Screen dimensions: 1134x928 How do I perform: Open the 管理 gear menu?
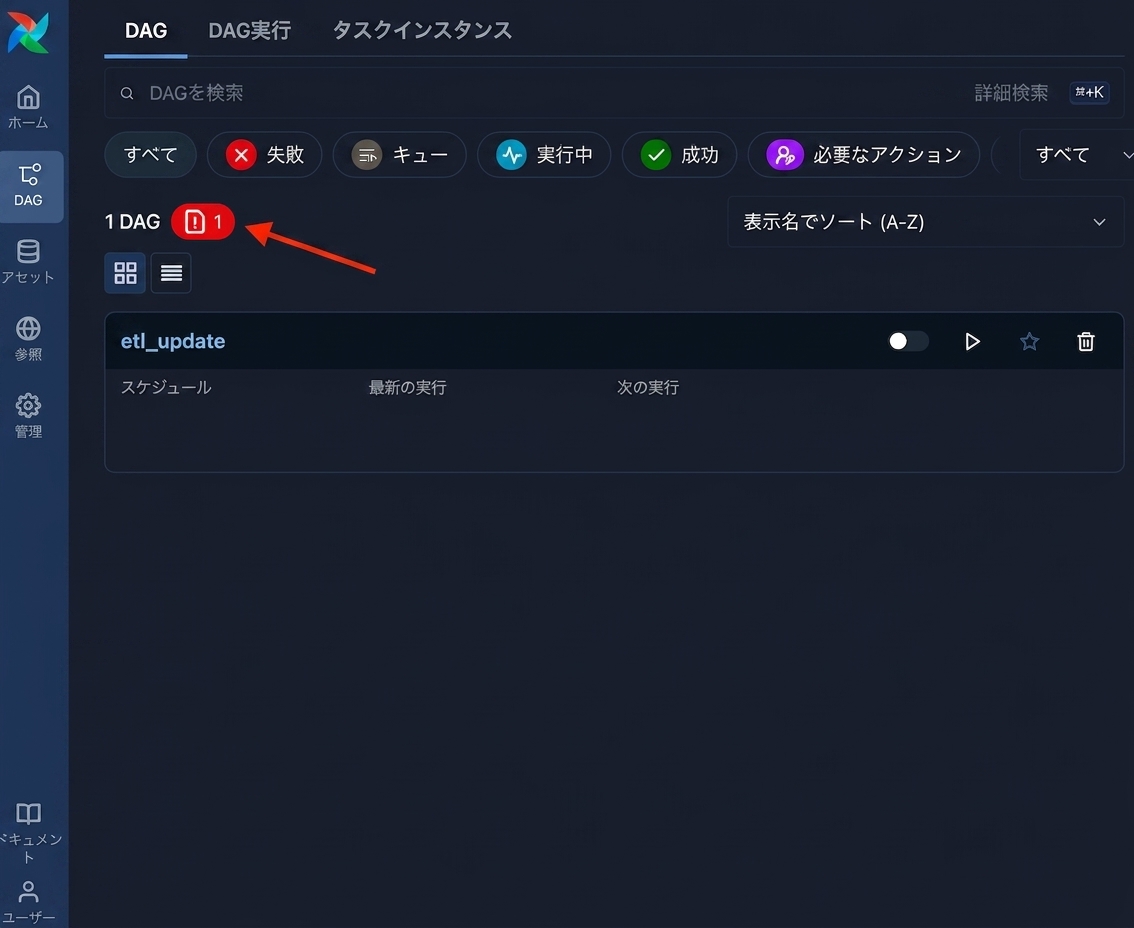pos(28,416)
